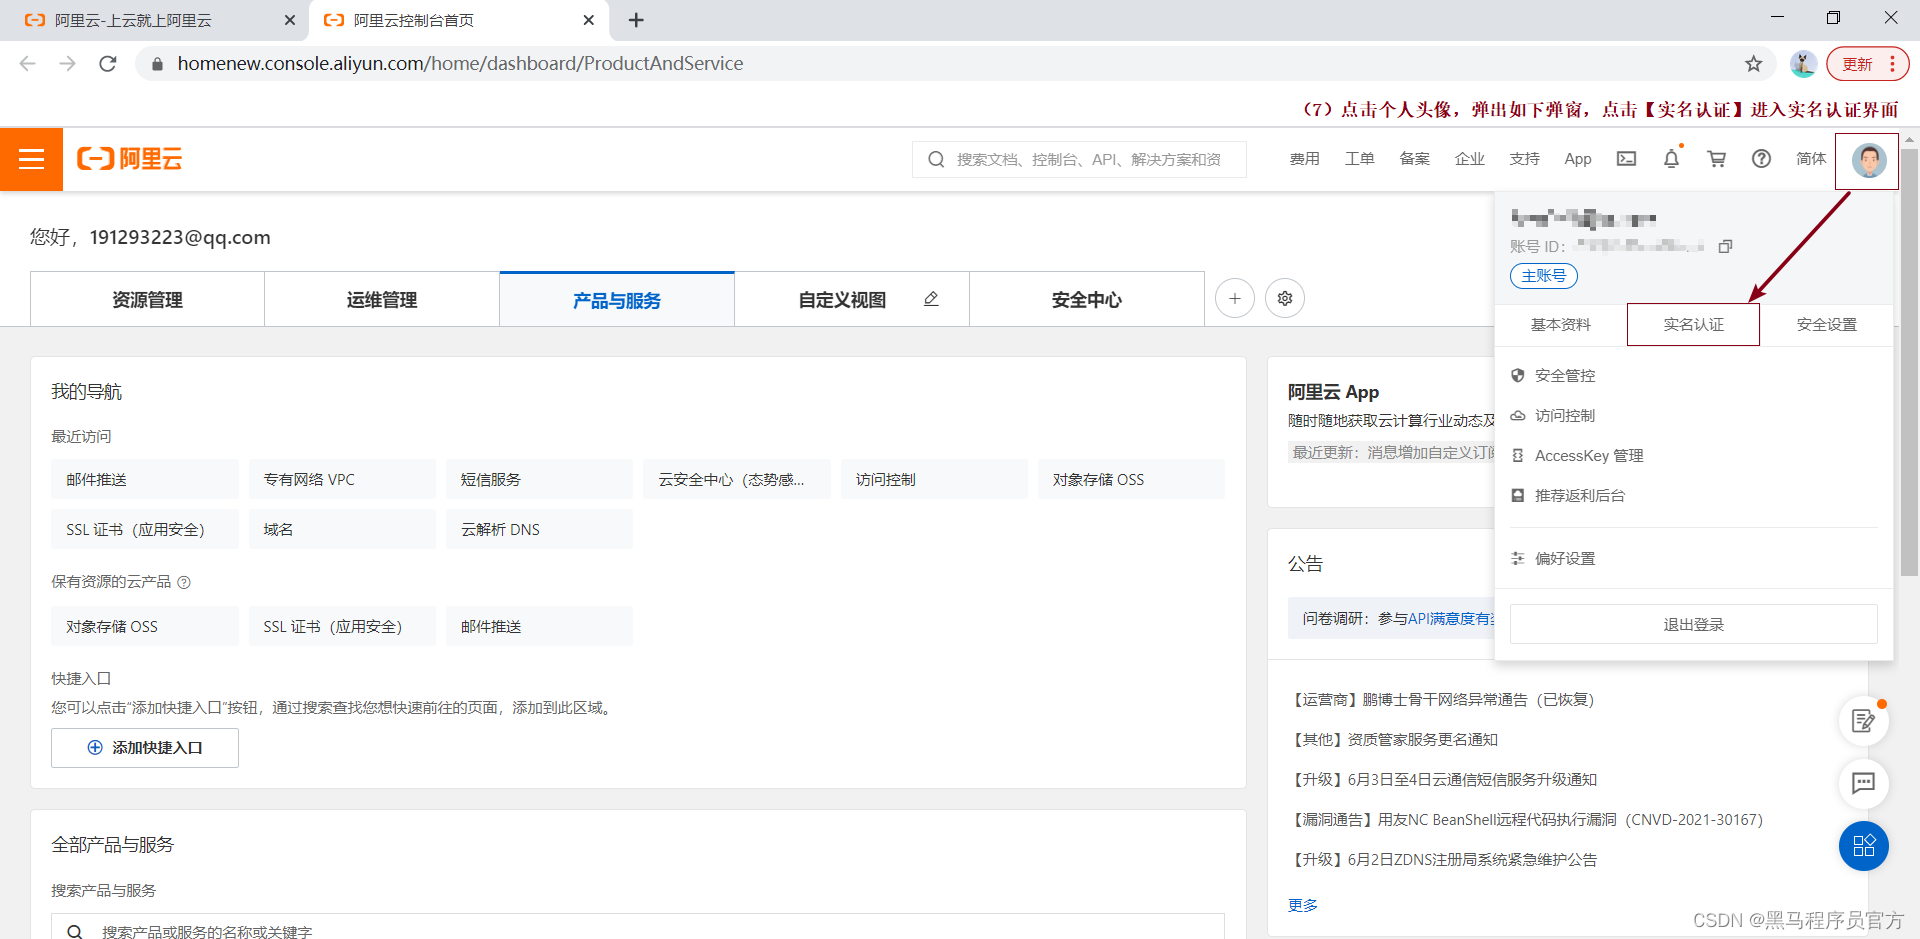Focus the 搜索产品或服务 search field
Image resolution: width=1920 pixels, height=939 pixels.
(x=638, y=927)
